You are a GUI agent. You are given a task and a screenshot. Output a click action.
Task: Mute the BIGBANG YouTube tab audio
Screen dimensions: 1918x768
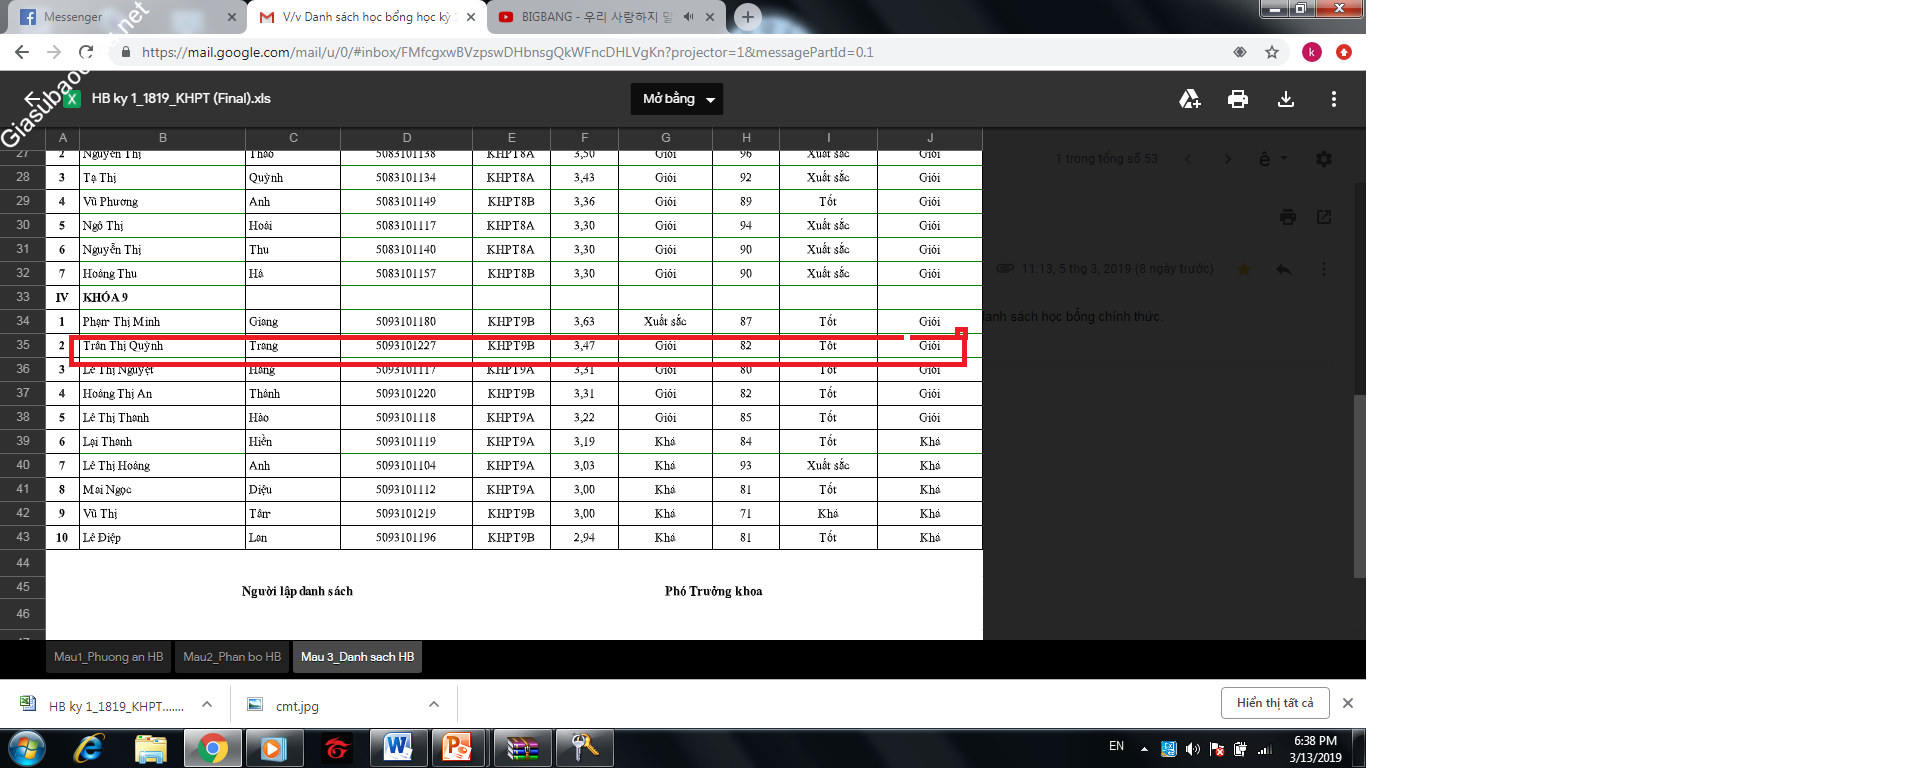pos(689,17)
